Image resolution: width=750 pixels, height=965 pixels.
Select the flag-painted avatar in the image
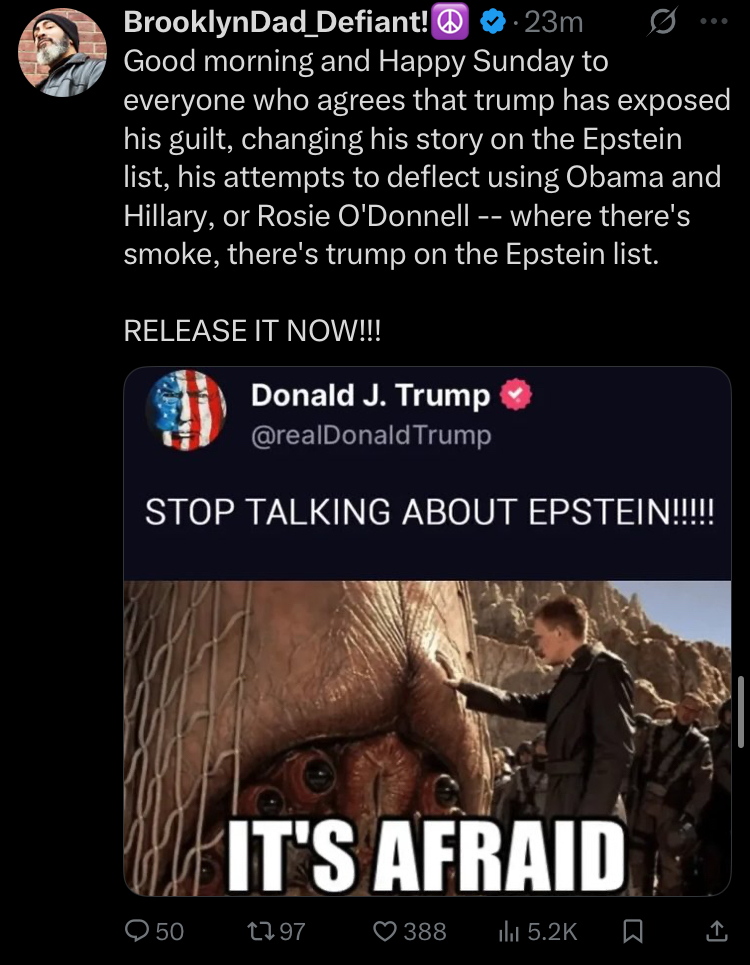[186, 410]
